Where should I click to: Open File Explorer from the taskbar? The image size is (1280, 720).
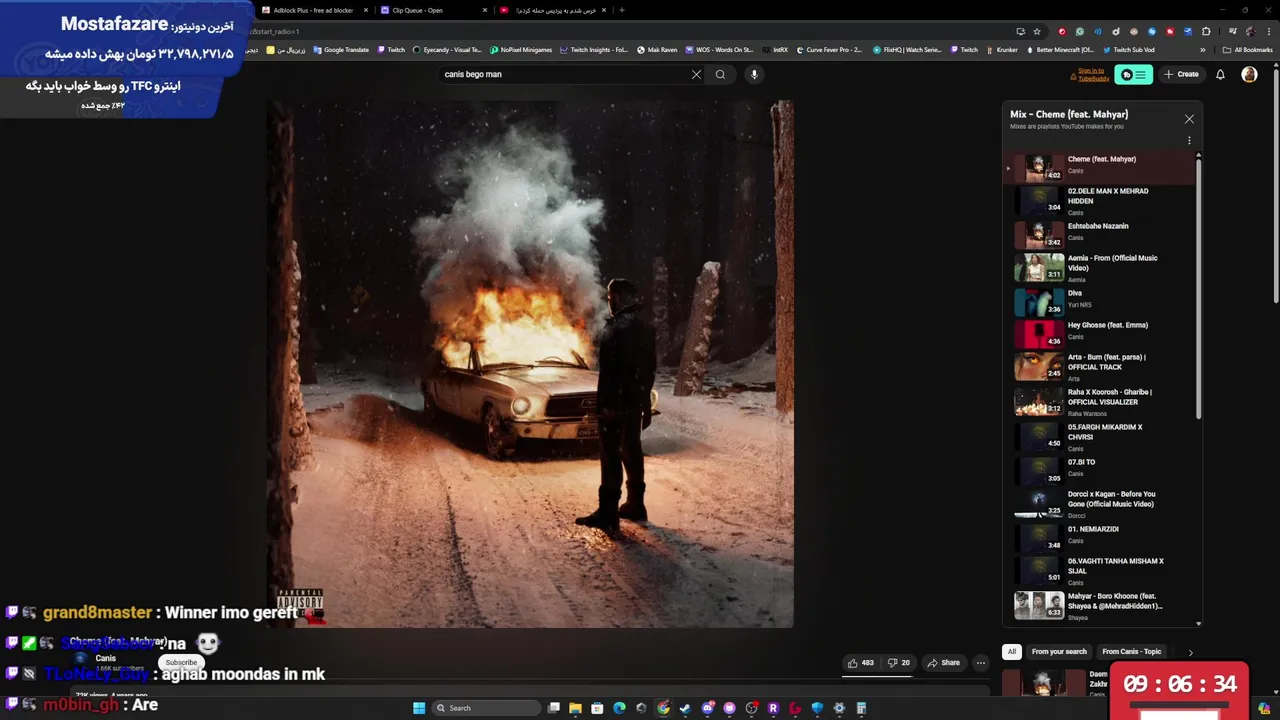tap(575, 708)
